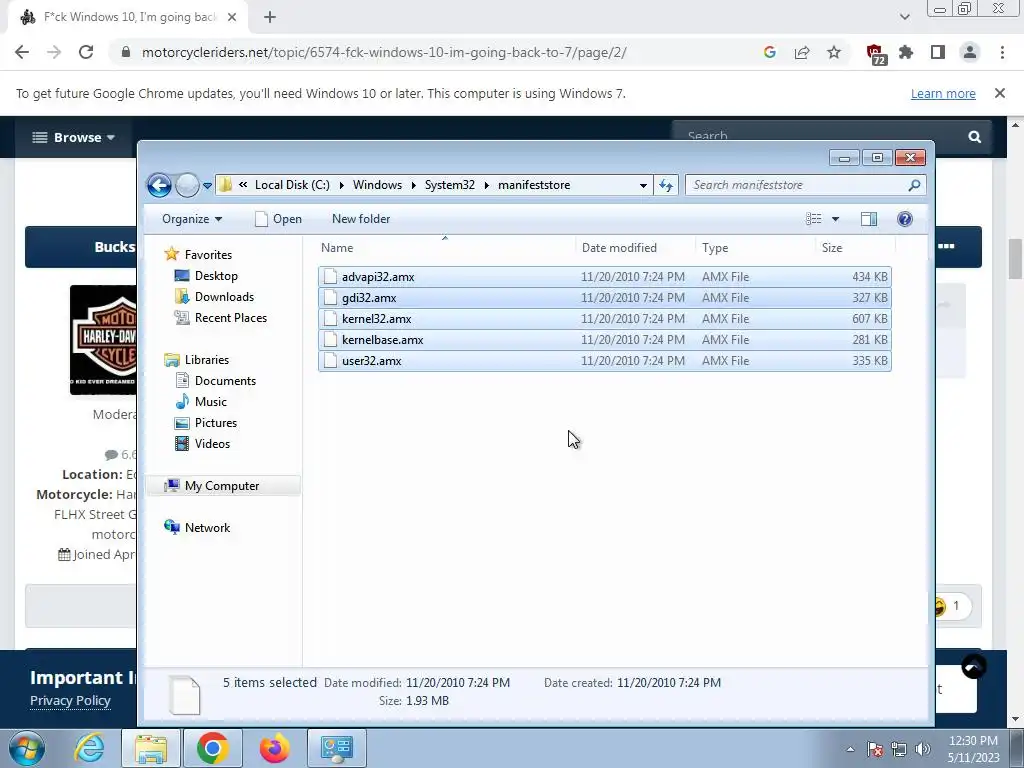Go back in Explorer window
This screenshot has width=1024, height=768.
(159, 185)
